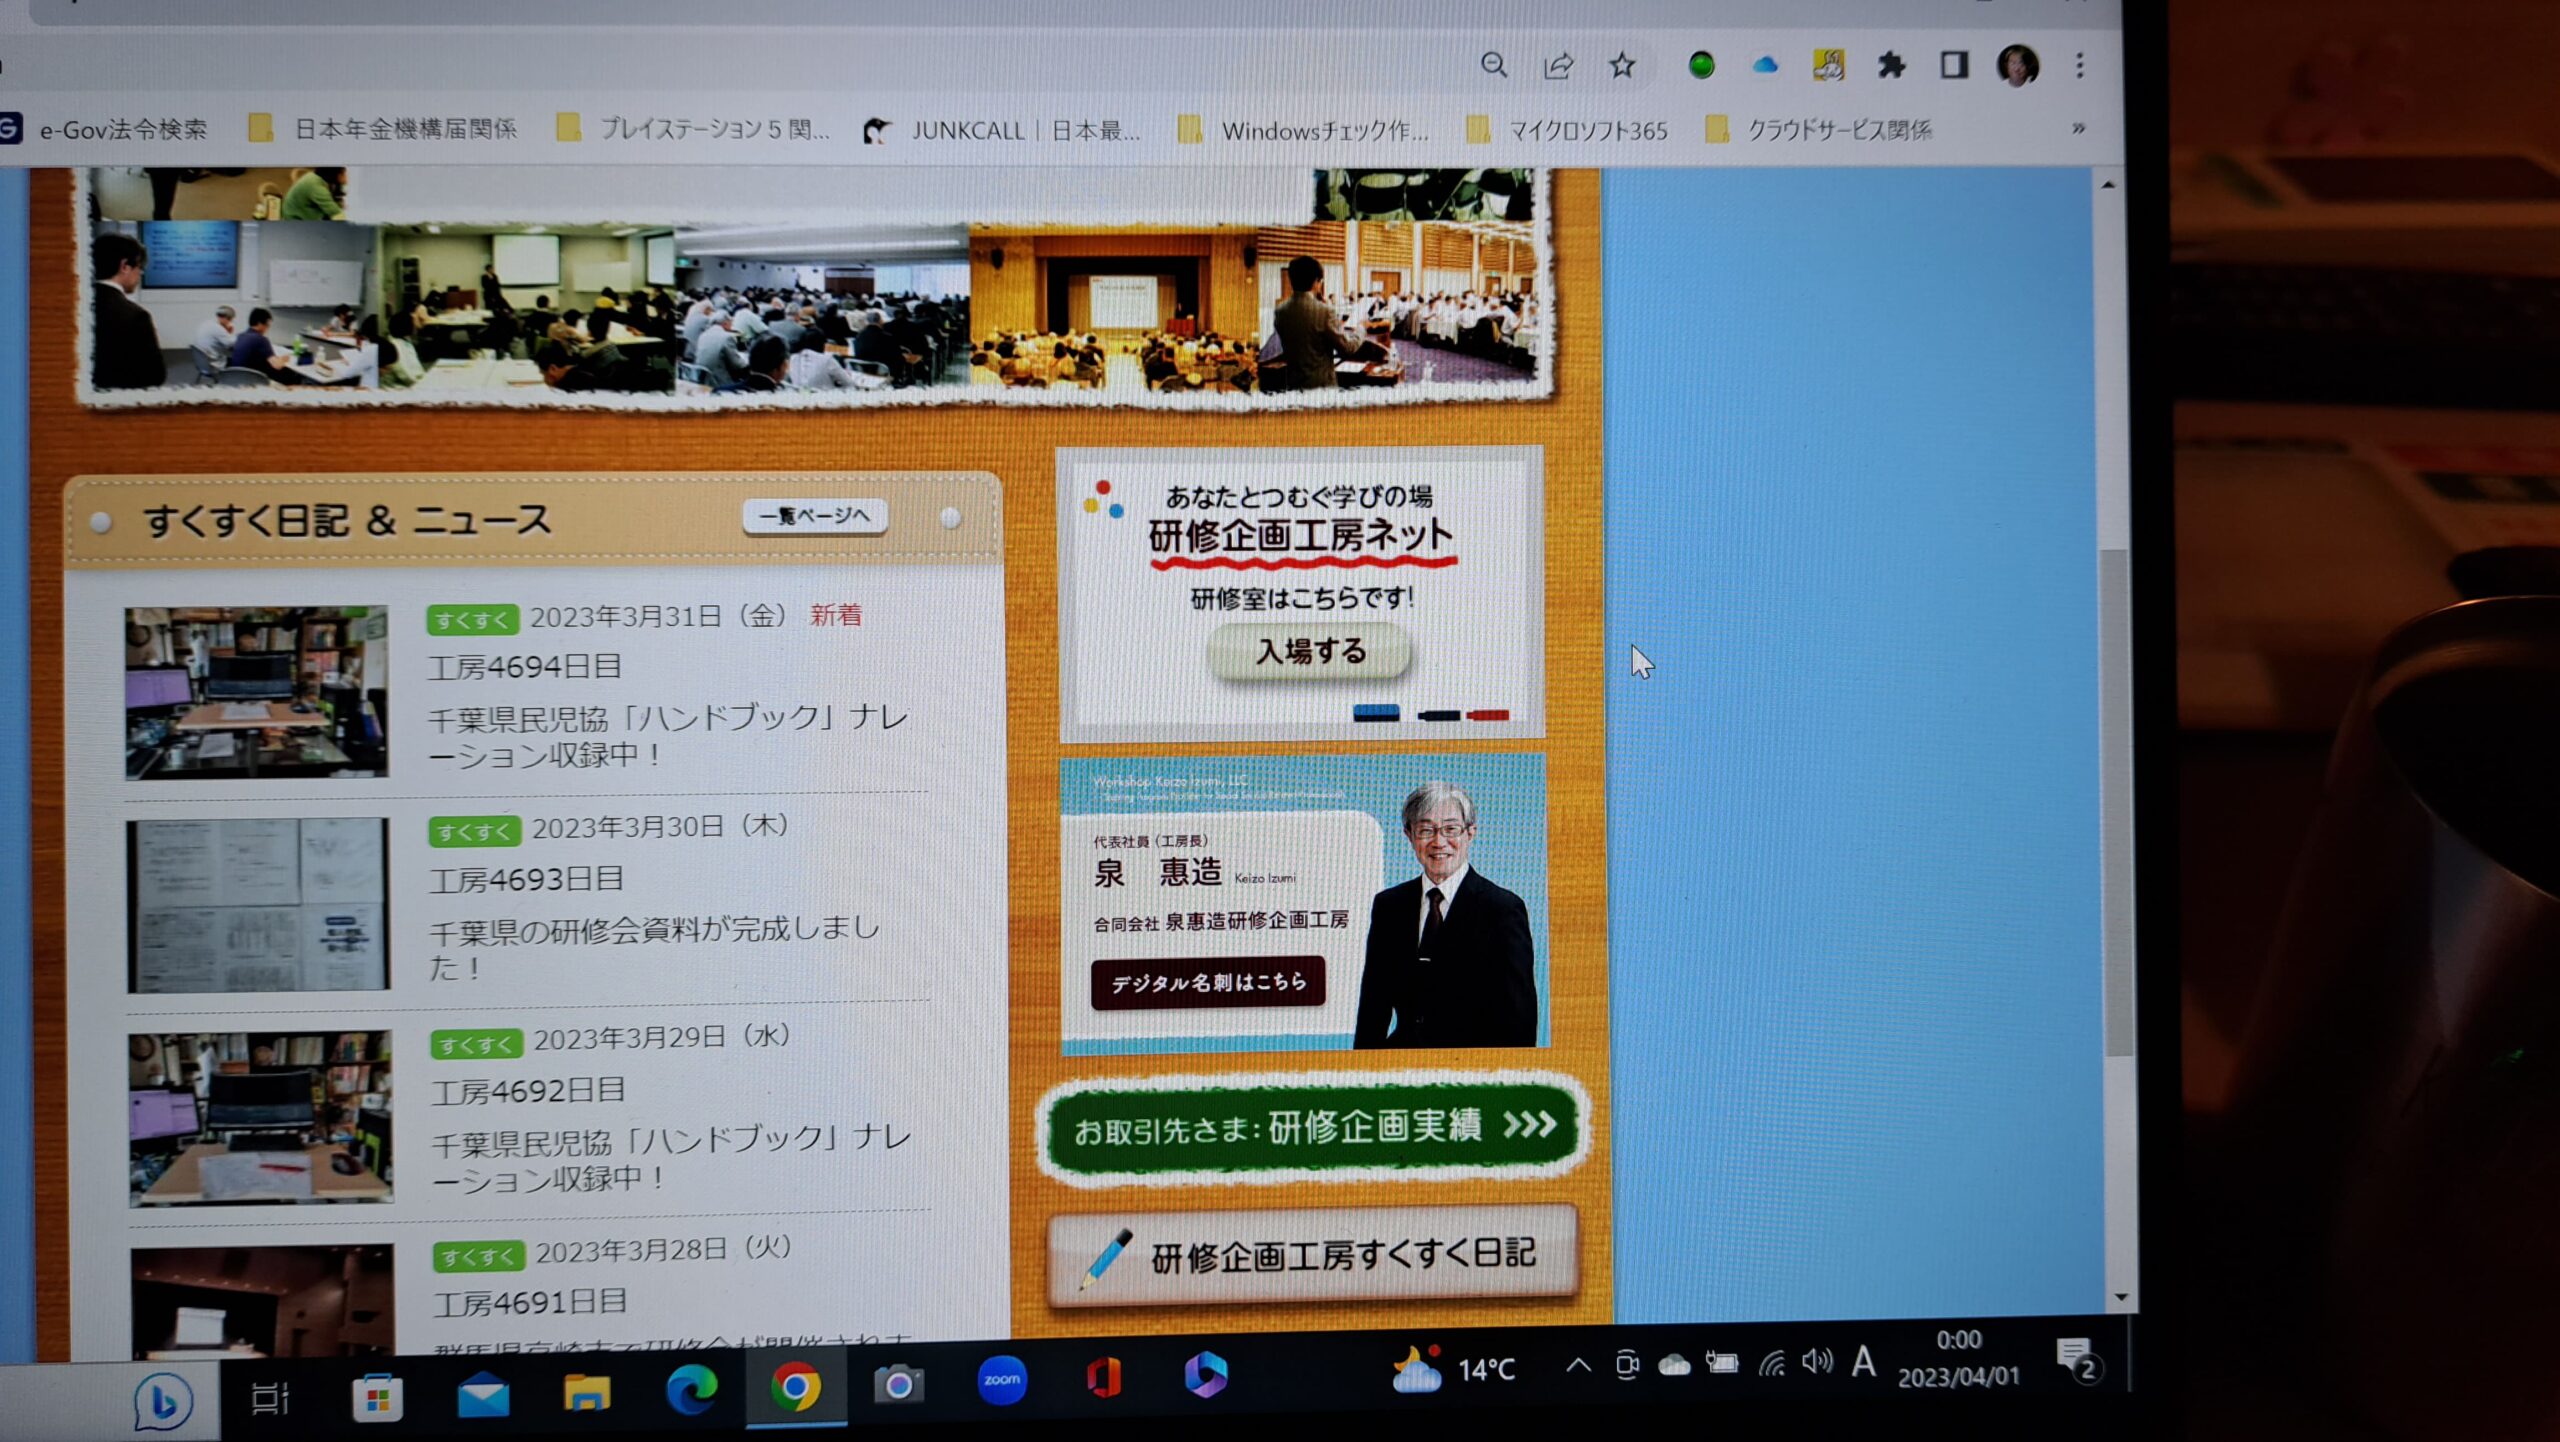Open the 2023年3月31日 diary thumbnail

tap(257, 692)
